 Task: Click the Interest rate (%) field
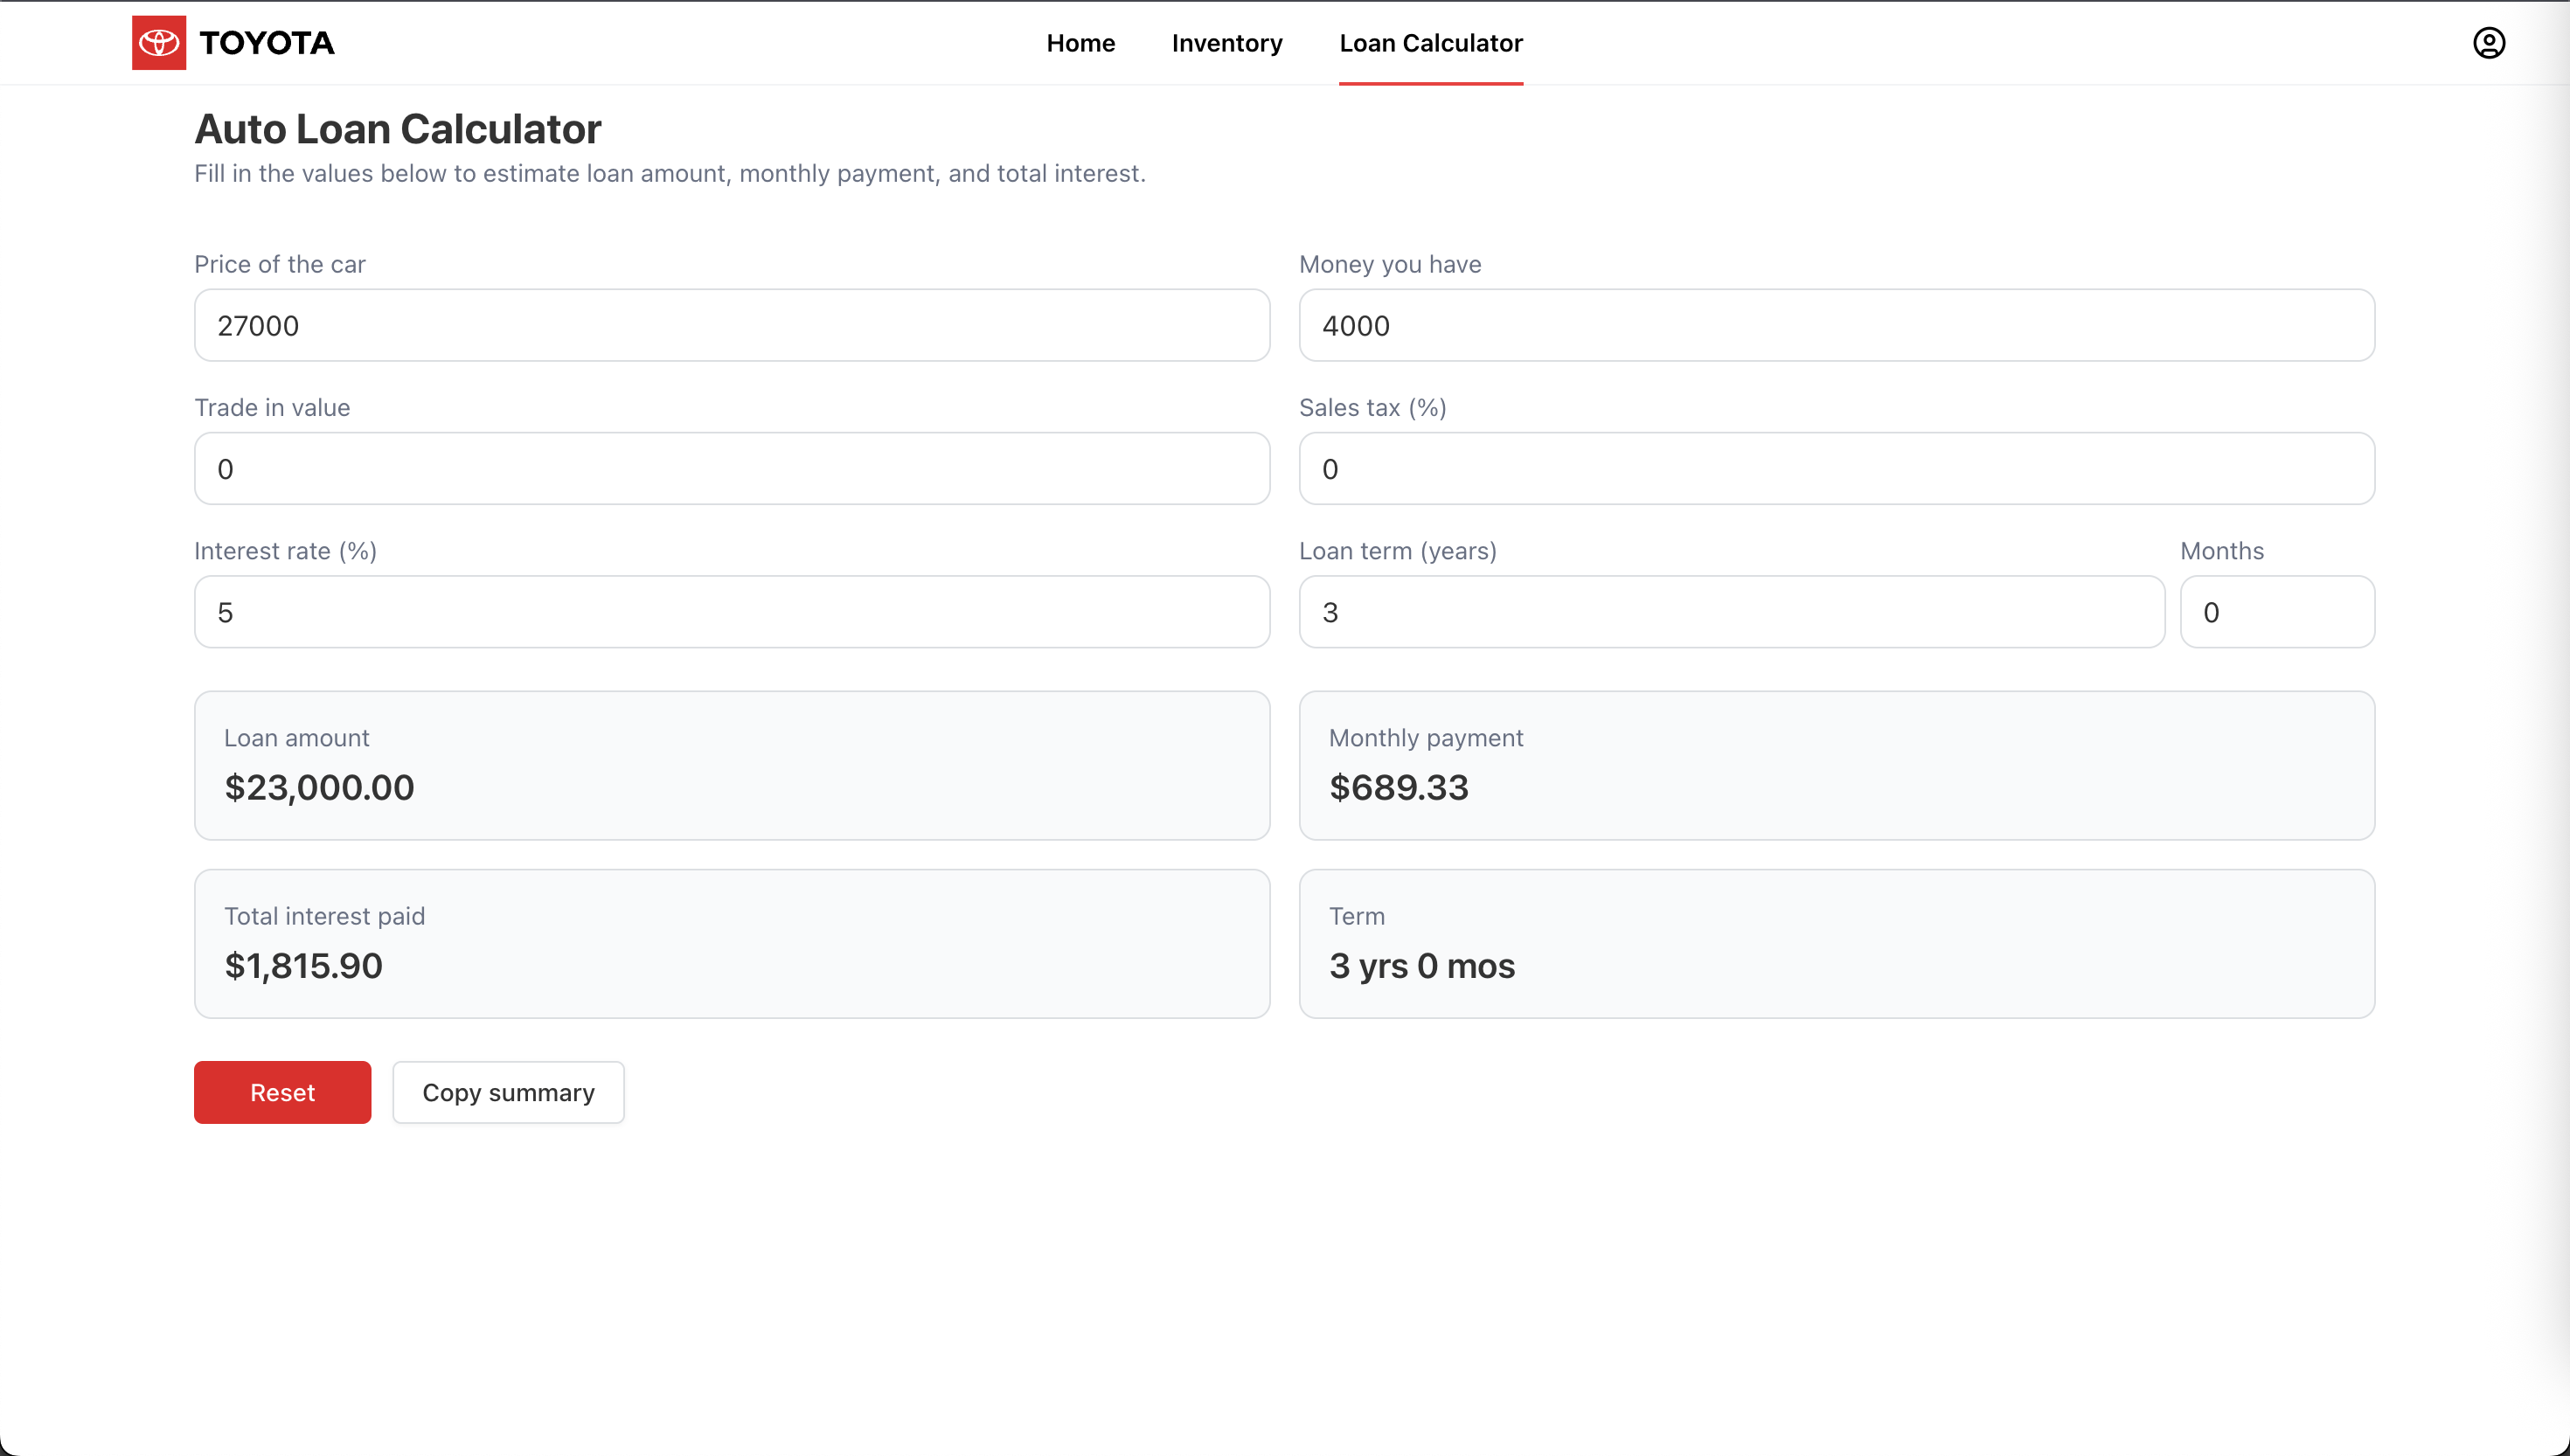pyautogui.click(x=731, y=611)
